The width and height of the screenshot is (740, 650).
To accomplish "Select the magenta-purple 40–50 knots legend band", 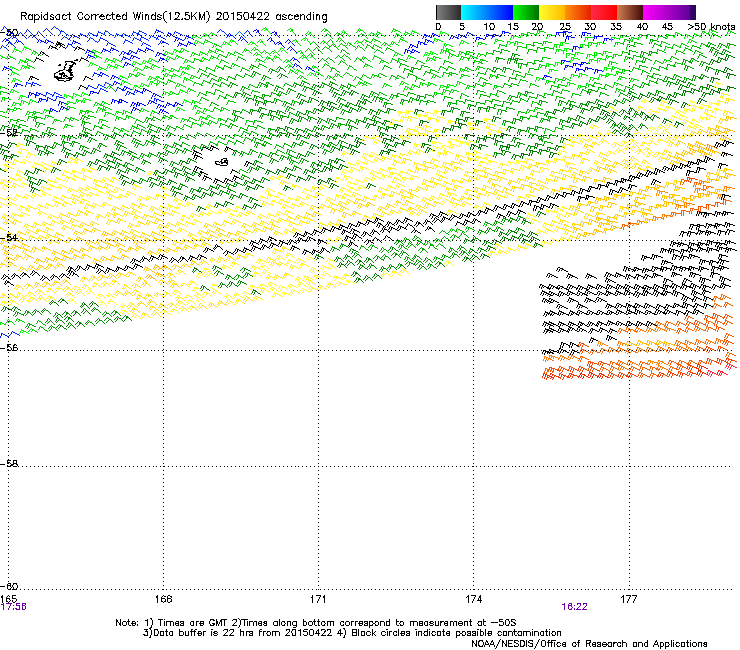I will point(669,12).
